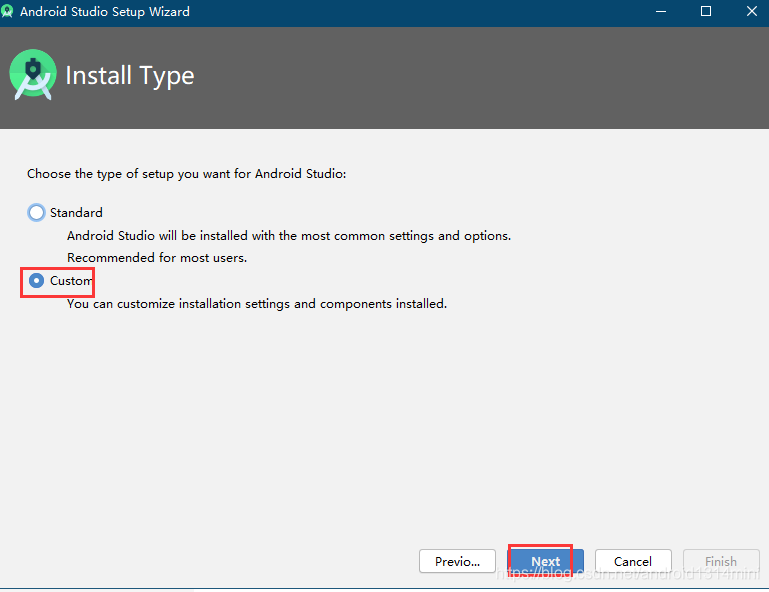
Task: Cancel the setup wizard
Action: (633, 561)
